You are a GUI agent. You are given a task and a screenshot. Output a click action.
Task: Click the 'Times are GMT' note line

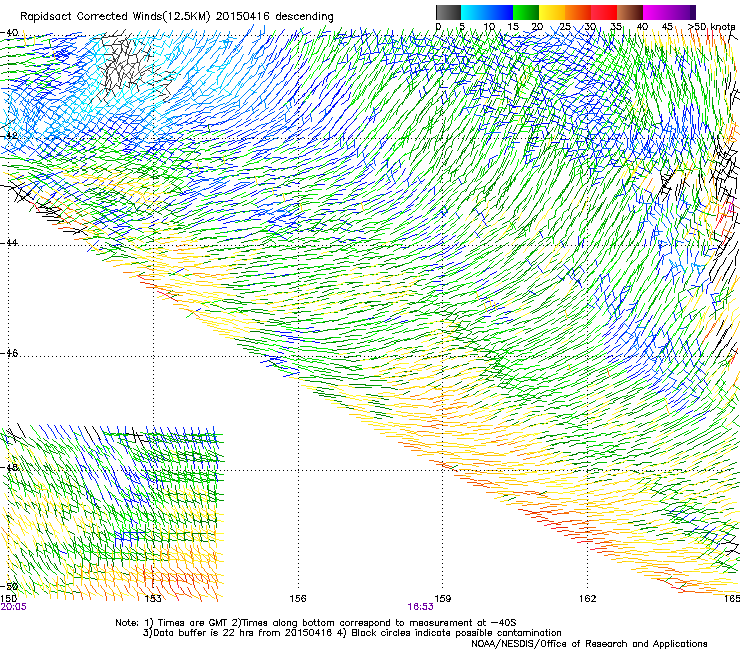pos(316,623)
